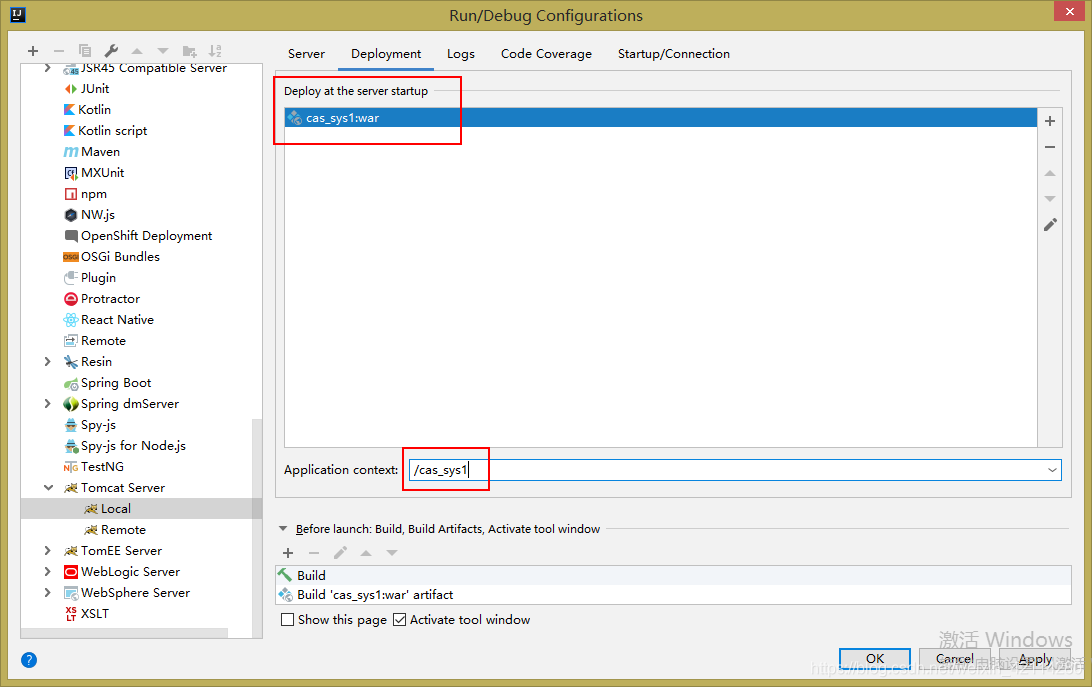
Task: Remove before-launch task minus icon
Action: pos(314,553)
